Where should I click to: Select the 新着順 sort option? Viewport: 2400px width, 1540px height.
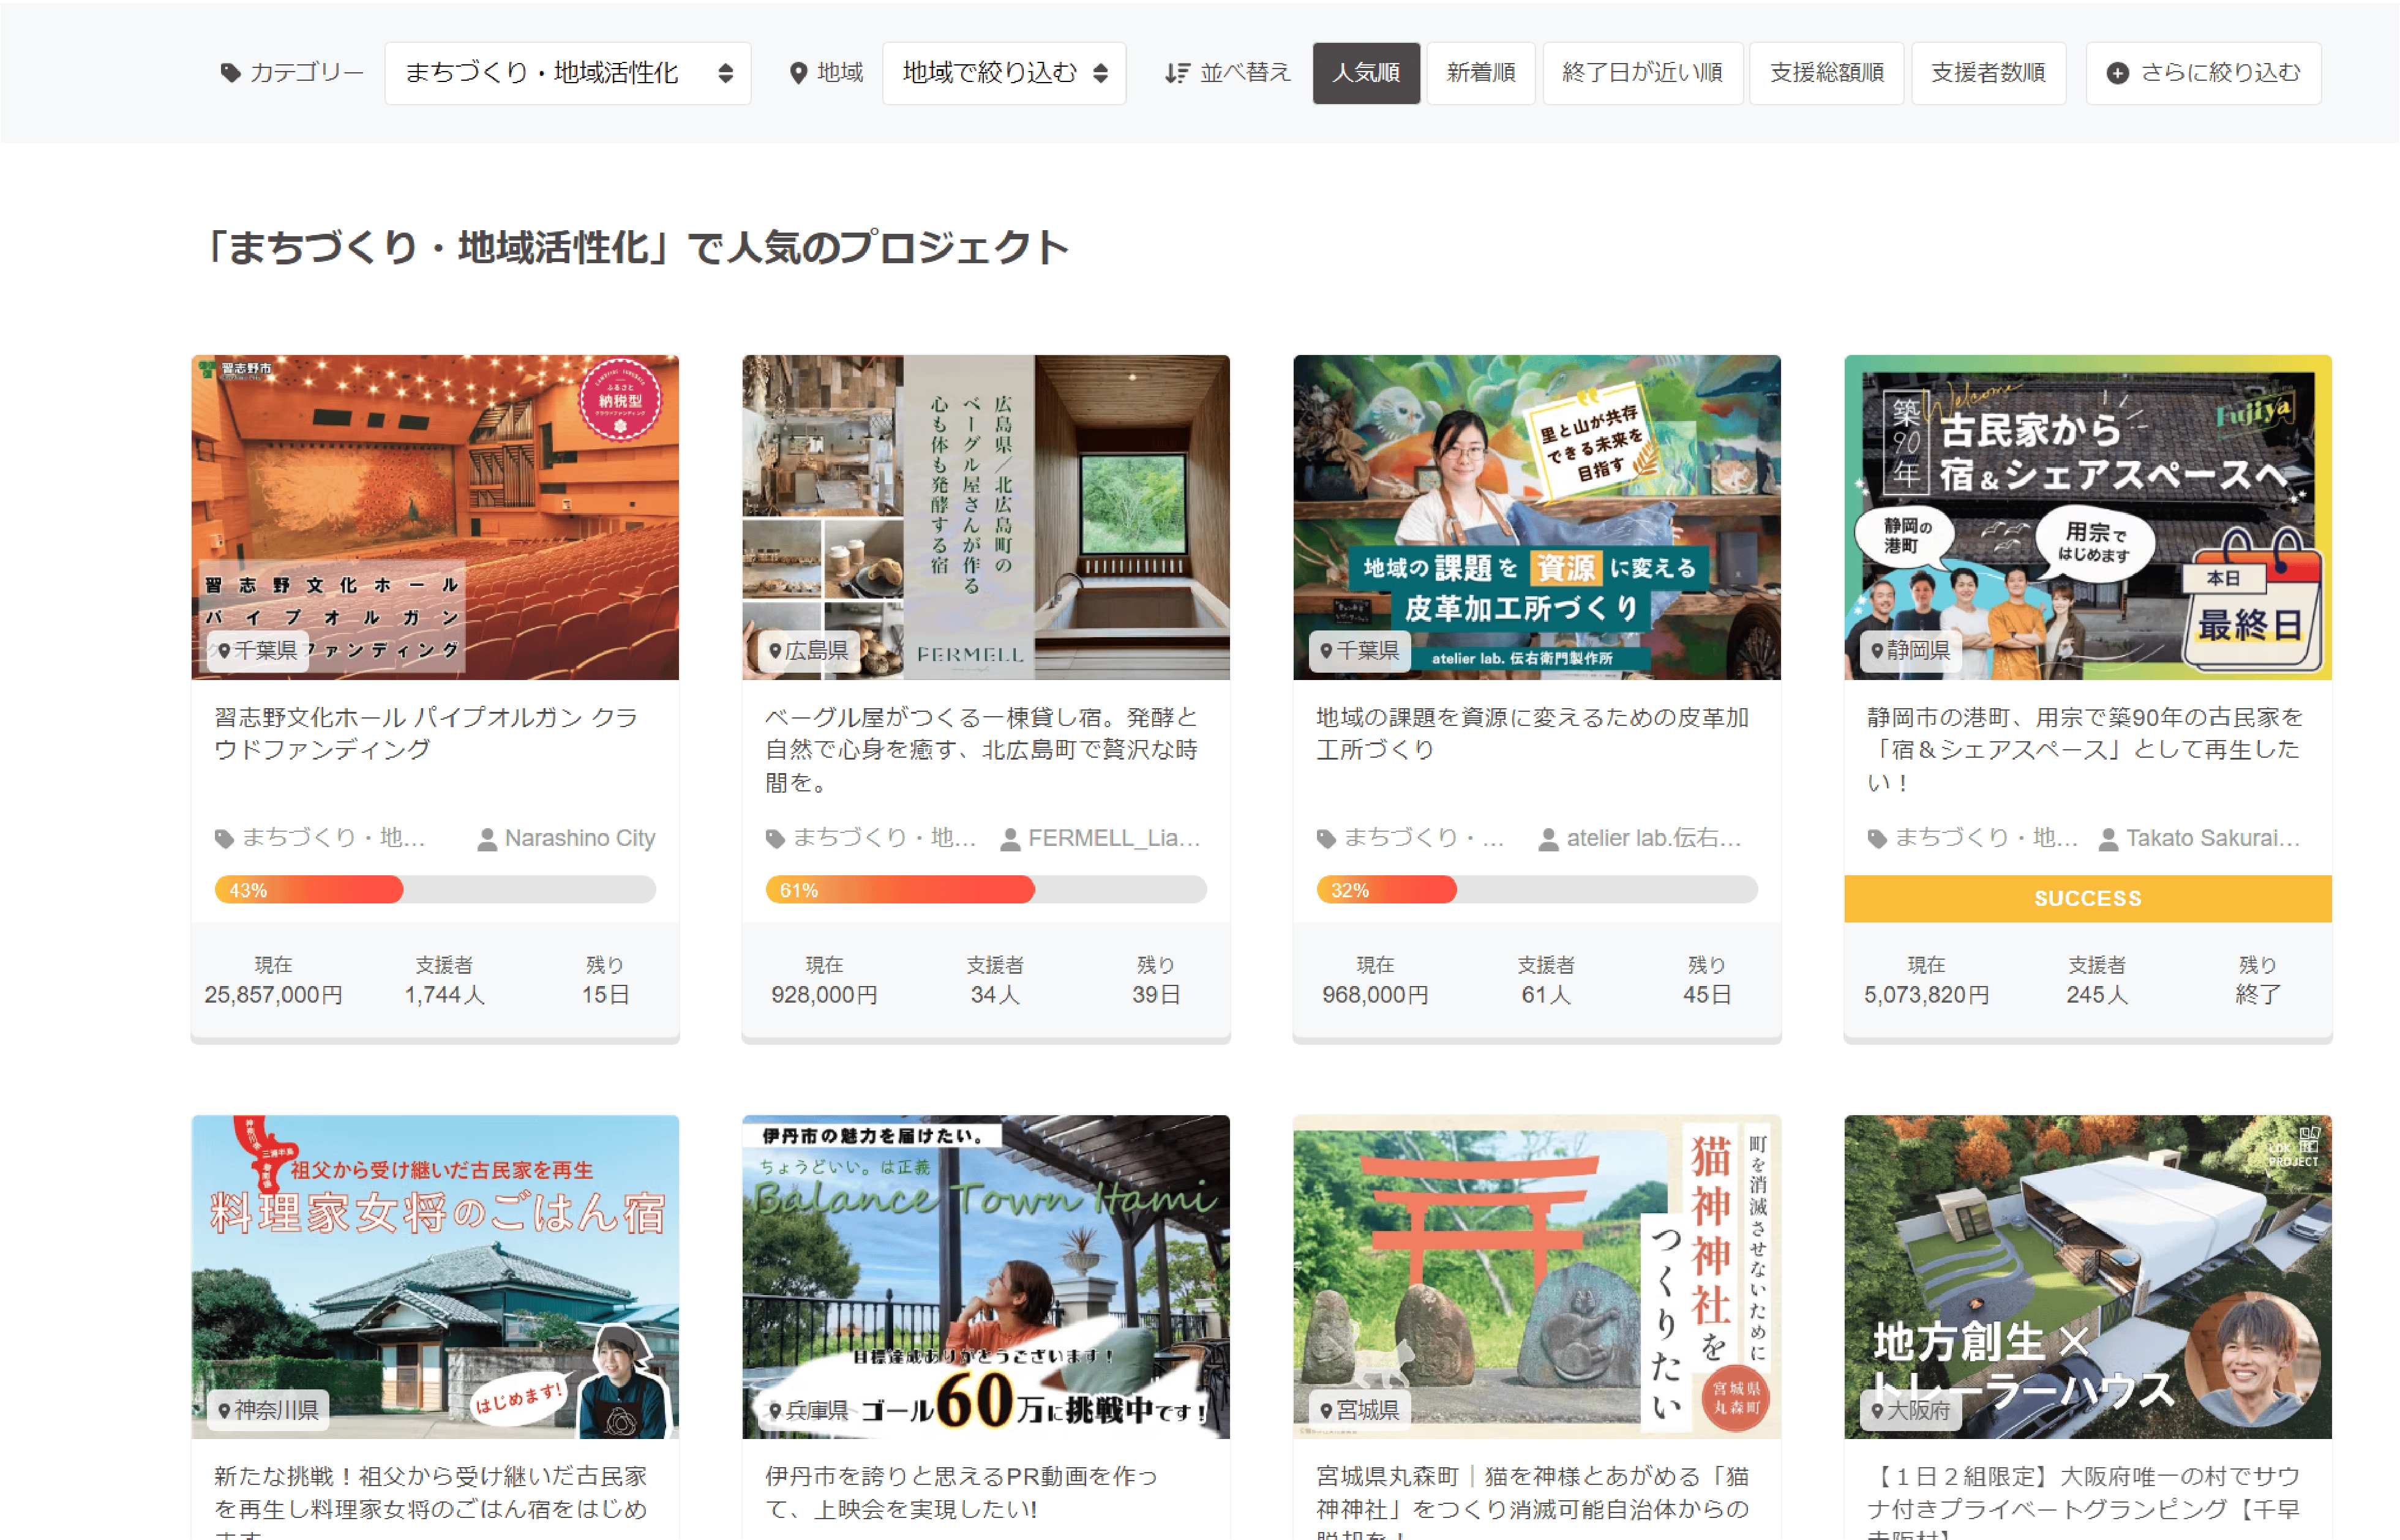click(1480, 73)
